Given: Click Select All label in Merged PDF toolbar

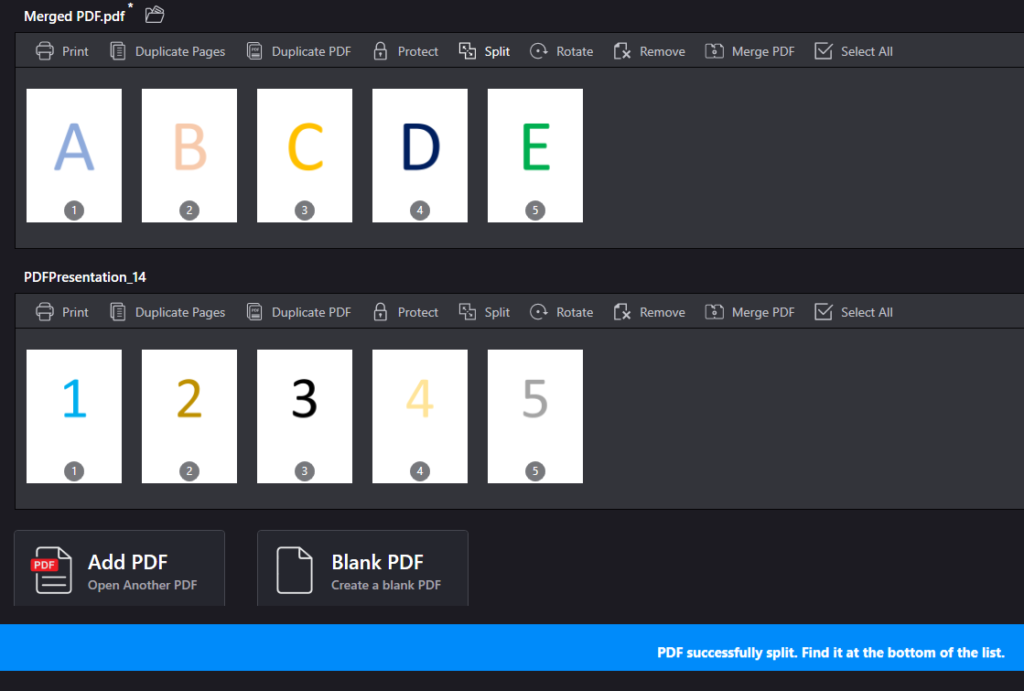Looking at the screenshot, I should 867,52.
